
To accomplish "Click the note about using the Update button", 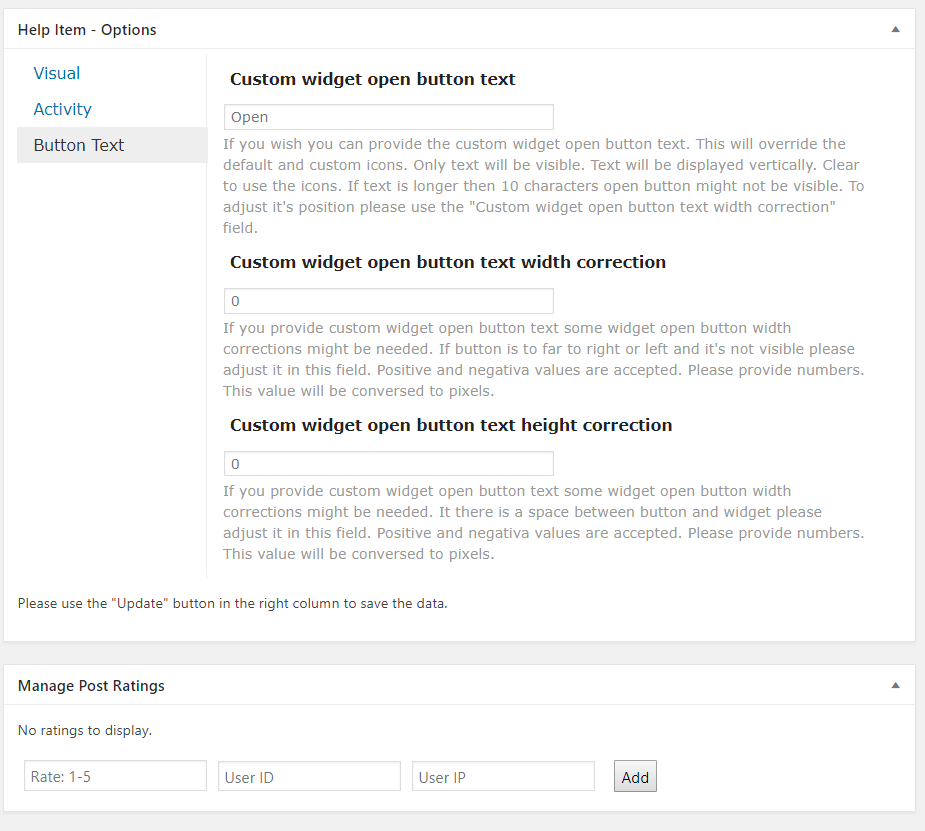I will pyautogui.click(x=232, y=603).
